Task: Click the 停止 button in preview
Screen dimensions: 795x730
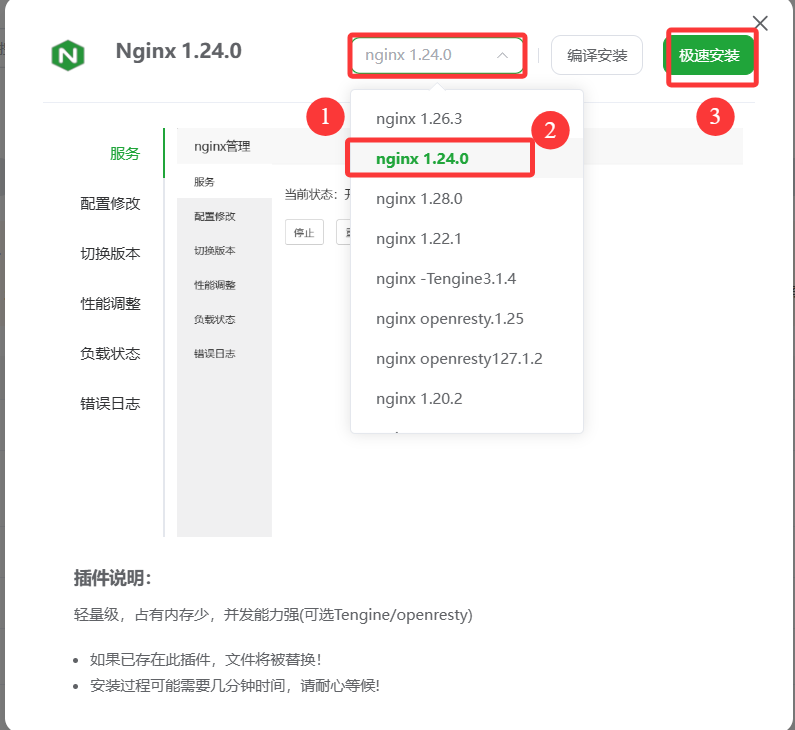Action: pyautogui.click(x=304, y=232)
